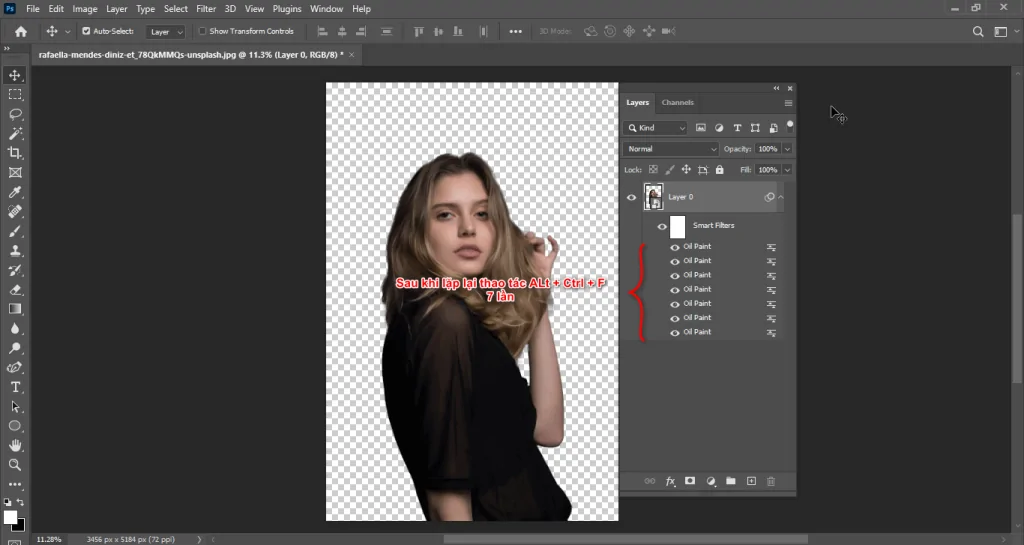The height and width of the screenshot is (545, 1024).
Task: Select the Pen tool
Action: pyautogui.click(x=15, y=367)
